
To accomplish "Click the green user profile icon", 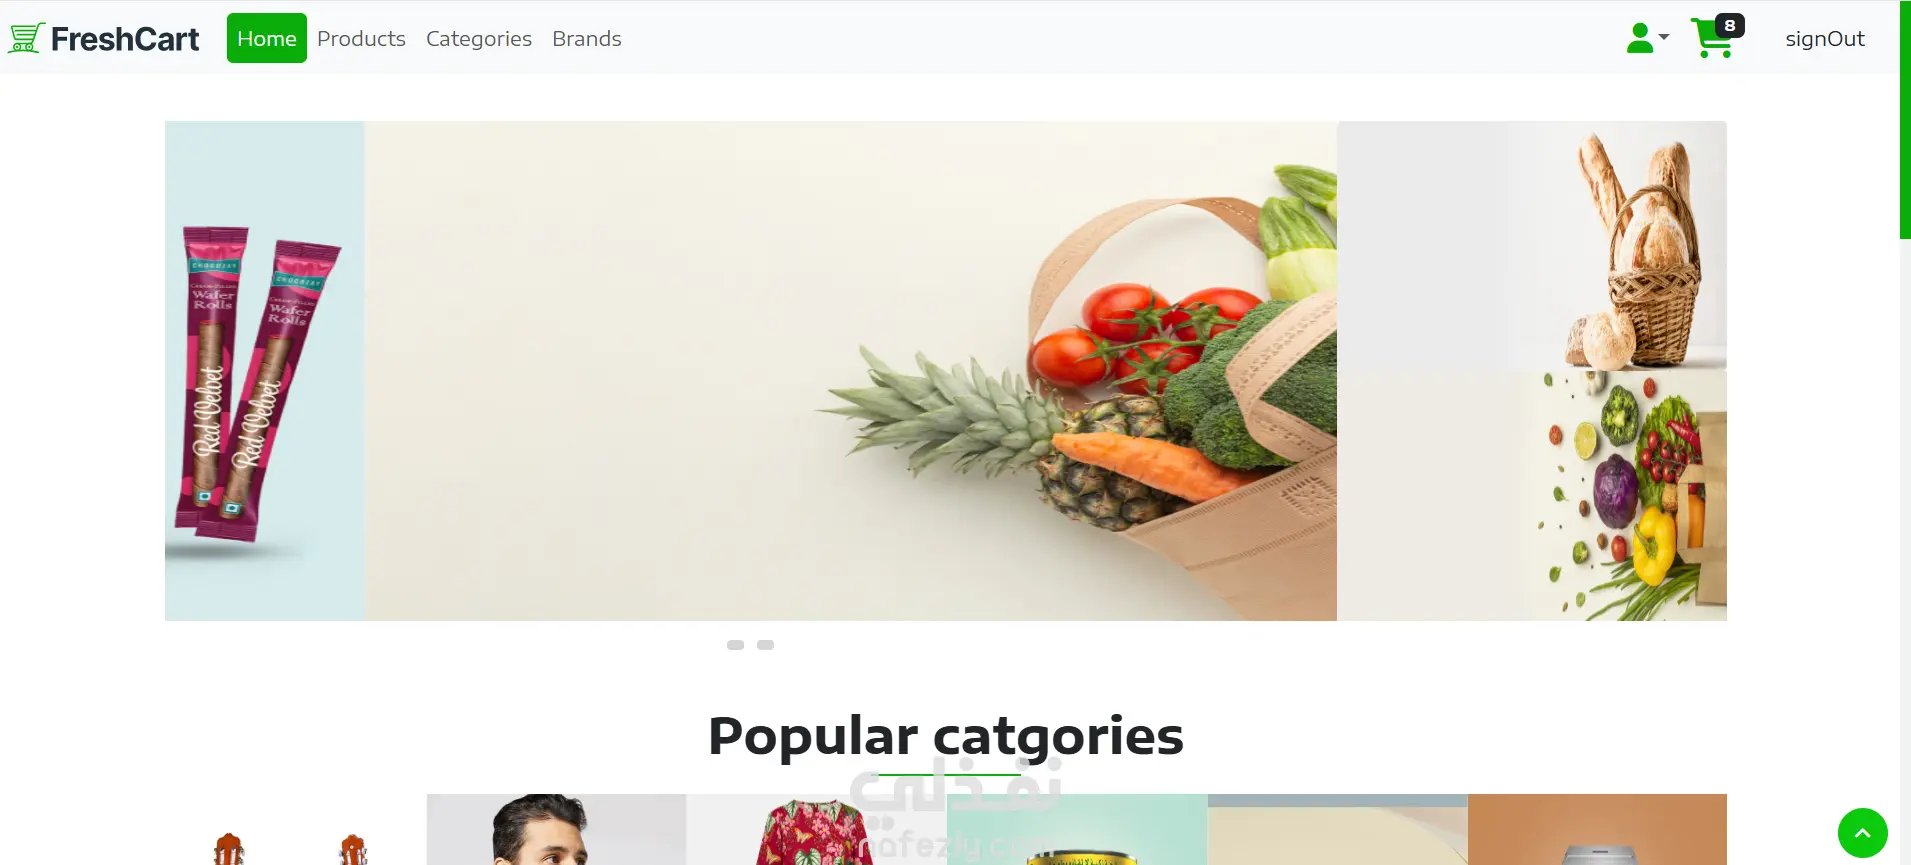I will coord(1640,38).
